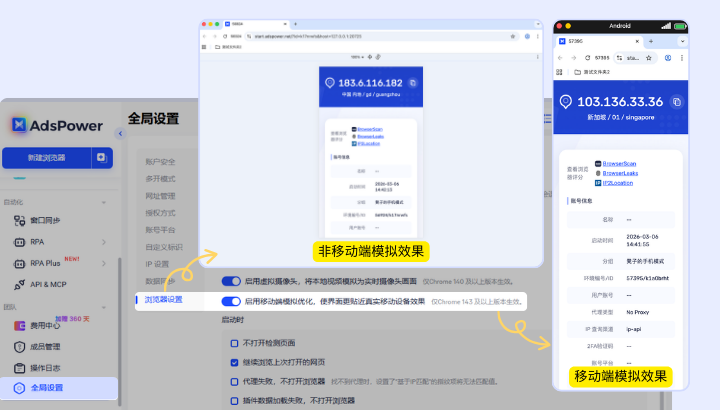Select the 账户安全 settings tab
720x410 pixels.
tap(160, 162)
